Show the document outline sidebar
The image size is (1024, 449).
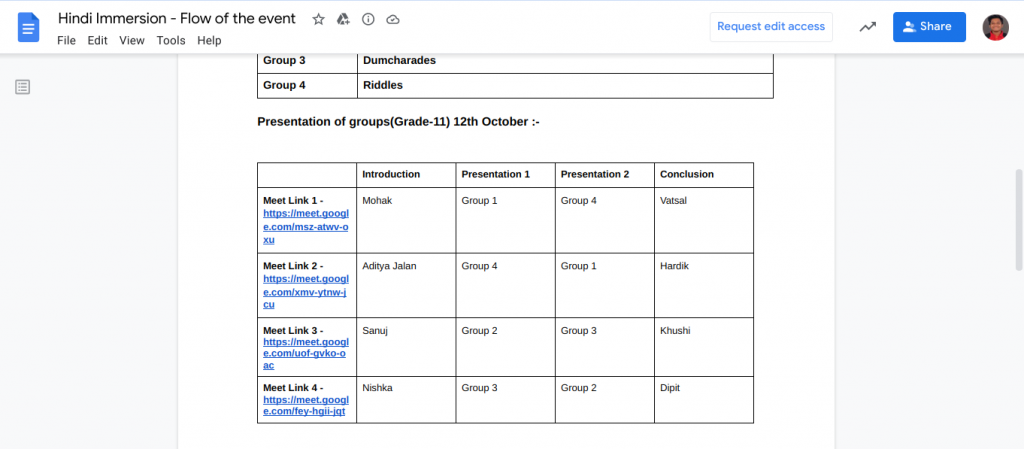23,87
